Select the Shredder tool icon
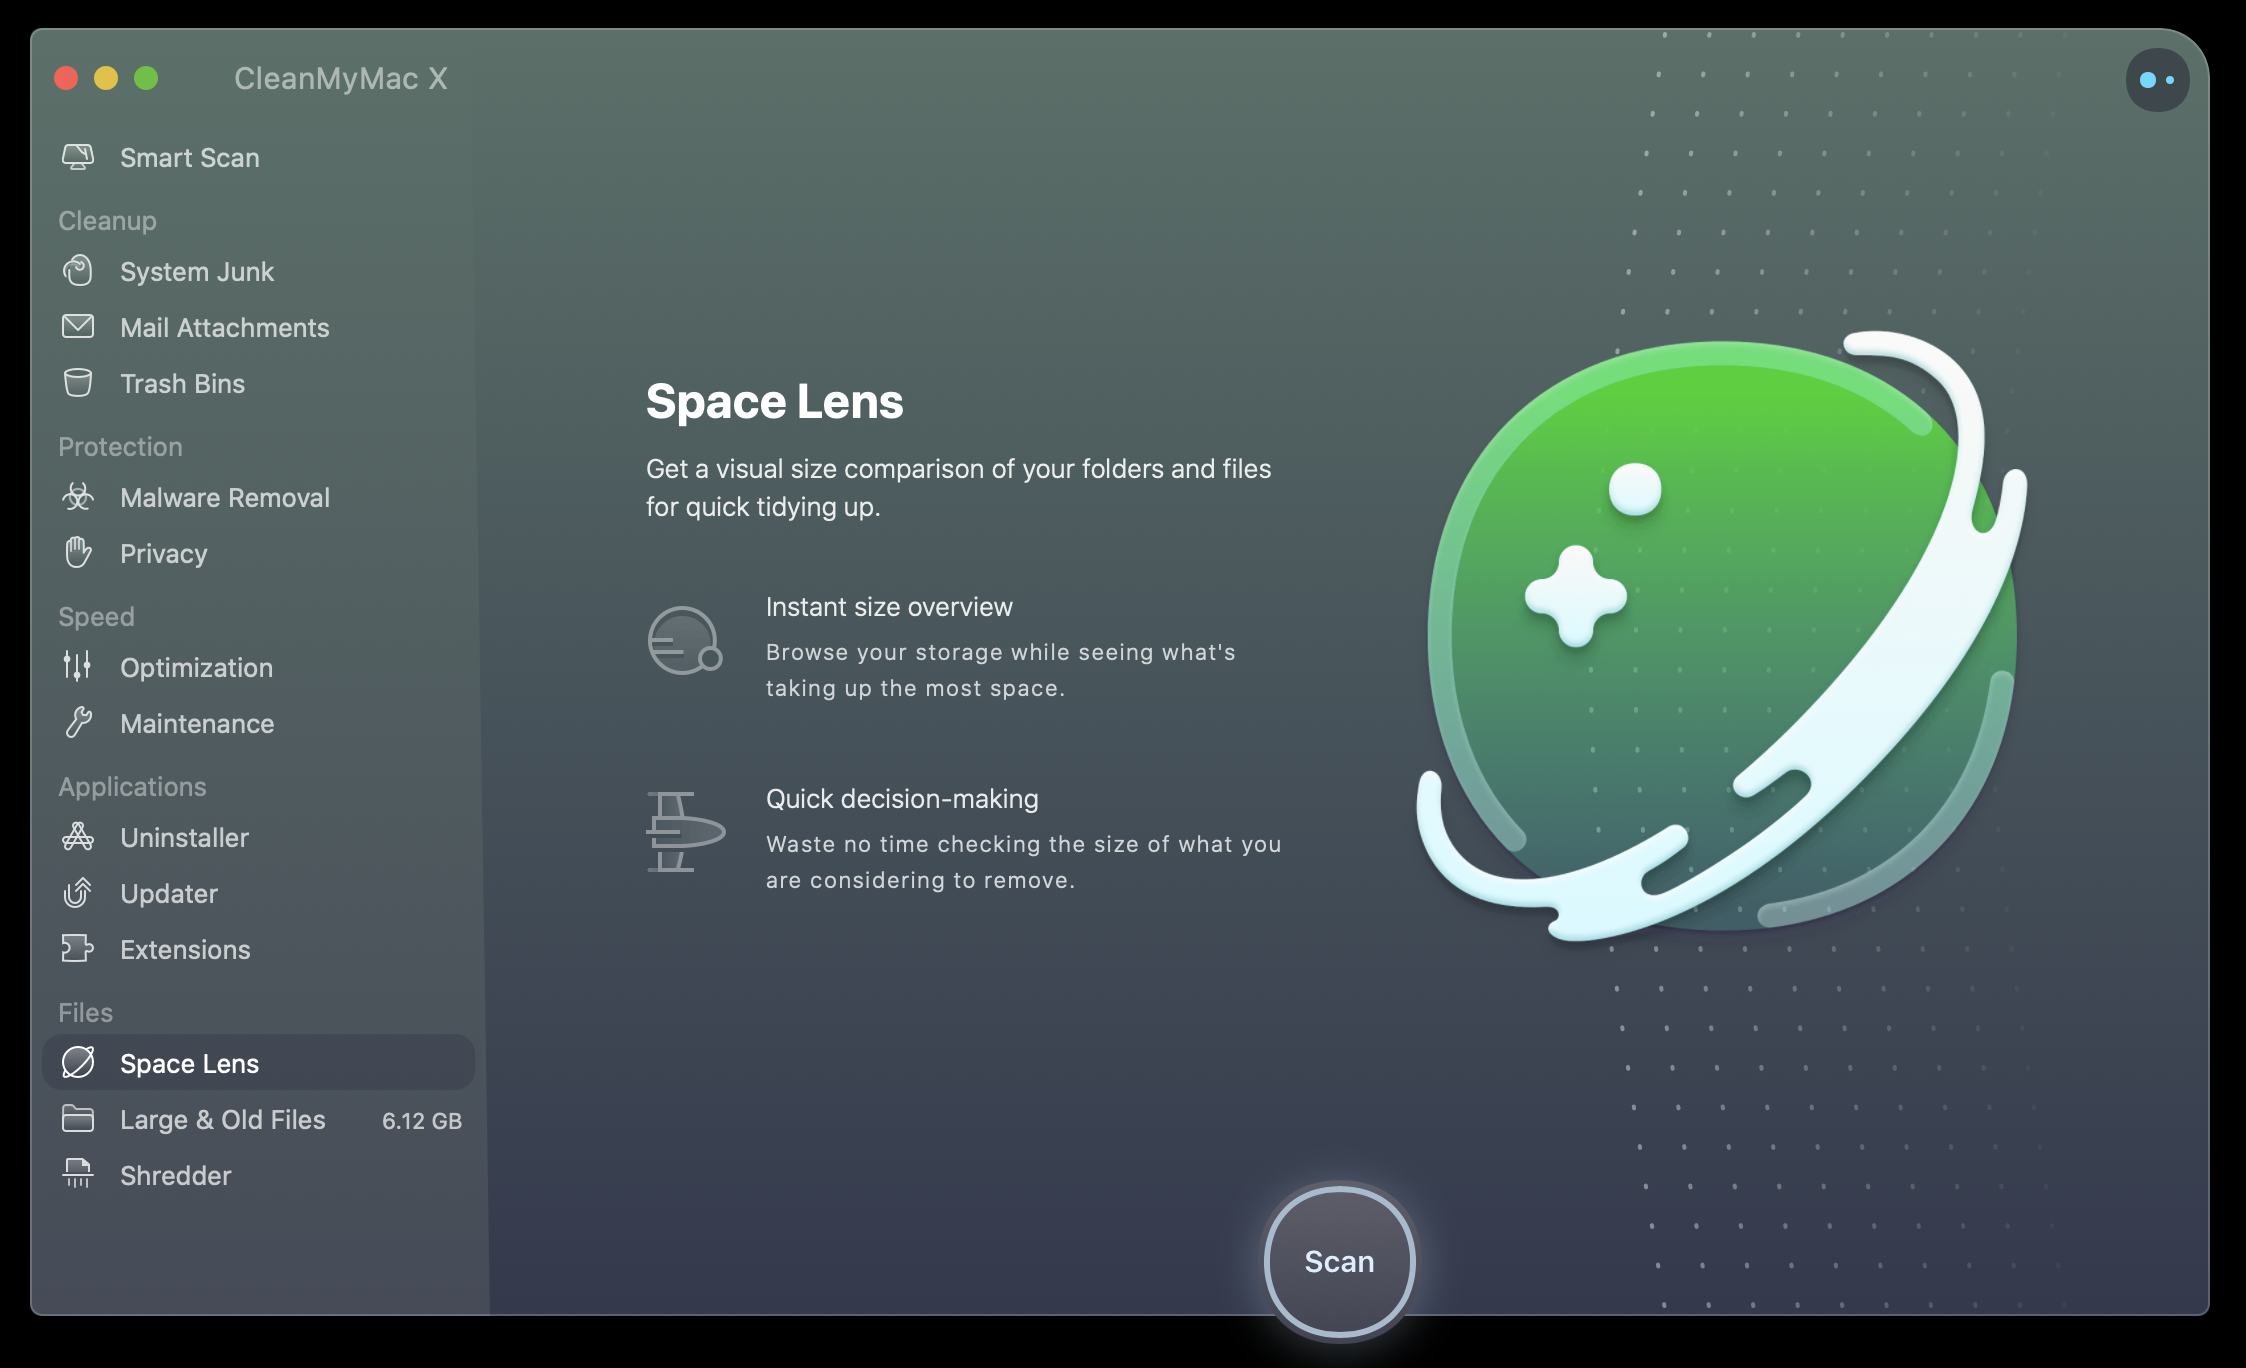2246x1368 pixels. click(x=77, y=1174)
